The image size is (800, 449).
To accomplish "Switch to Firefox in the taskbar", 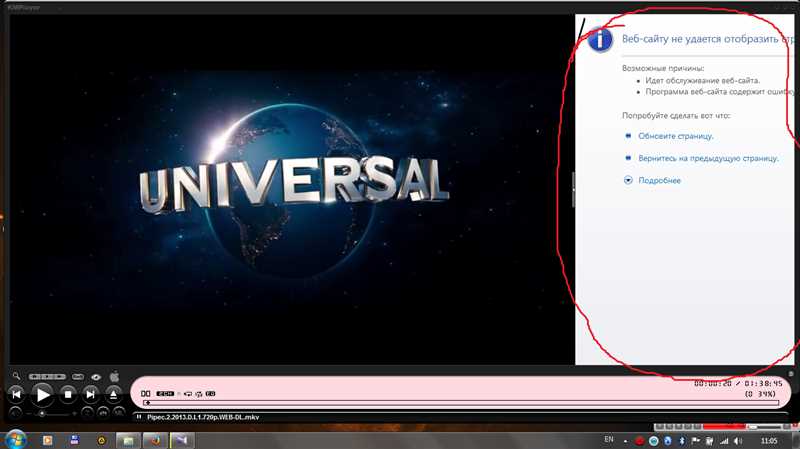I will click(155, 440).
